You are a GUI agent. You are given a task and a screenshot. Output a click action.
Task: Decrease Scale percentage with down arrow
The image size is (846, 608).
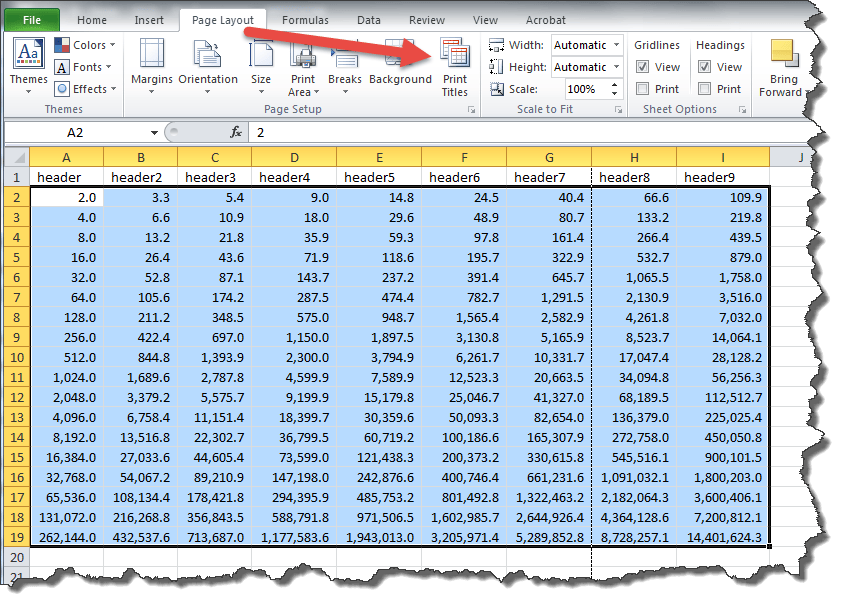[x=615, y=93]
